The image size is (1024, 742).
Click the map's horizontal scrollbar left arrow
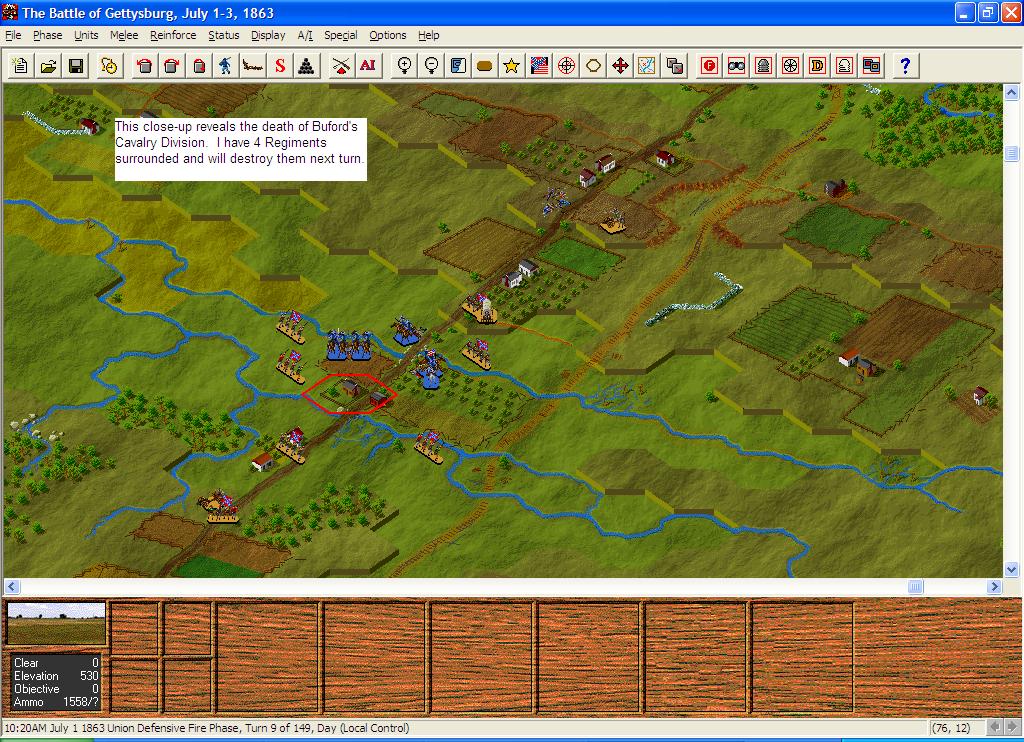tap(12, 587)
